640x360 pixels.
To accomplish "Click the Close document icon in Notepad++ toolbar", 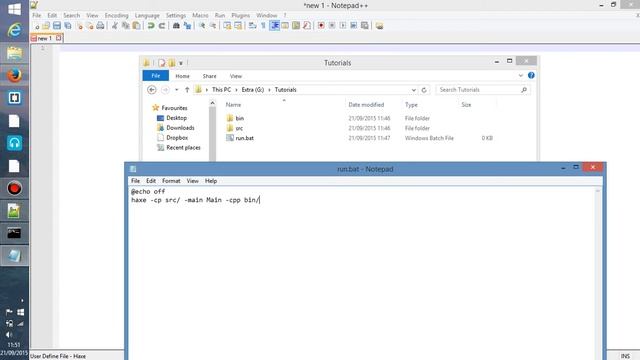I will [x=79, y=26].
